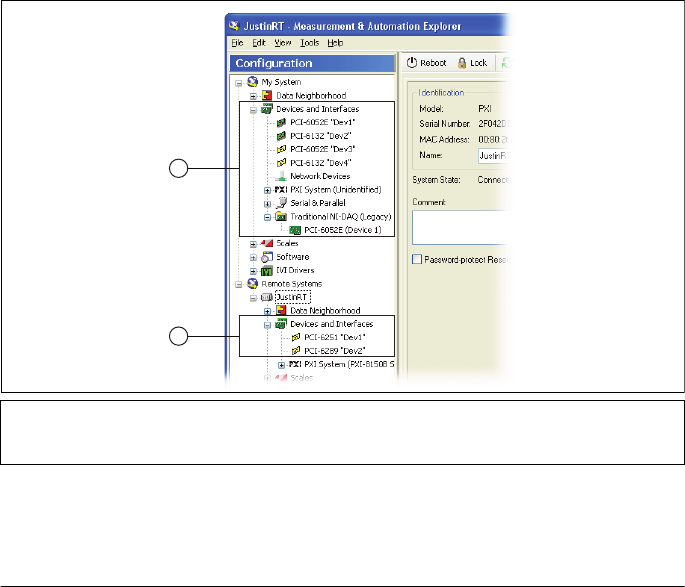685x587 pixels.
Task: Select PXI System (Unidentified) label
Action: point(336,190)
